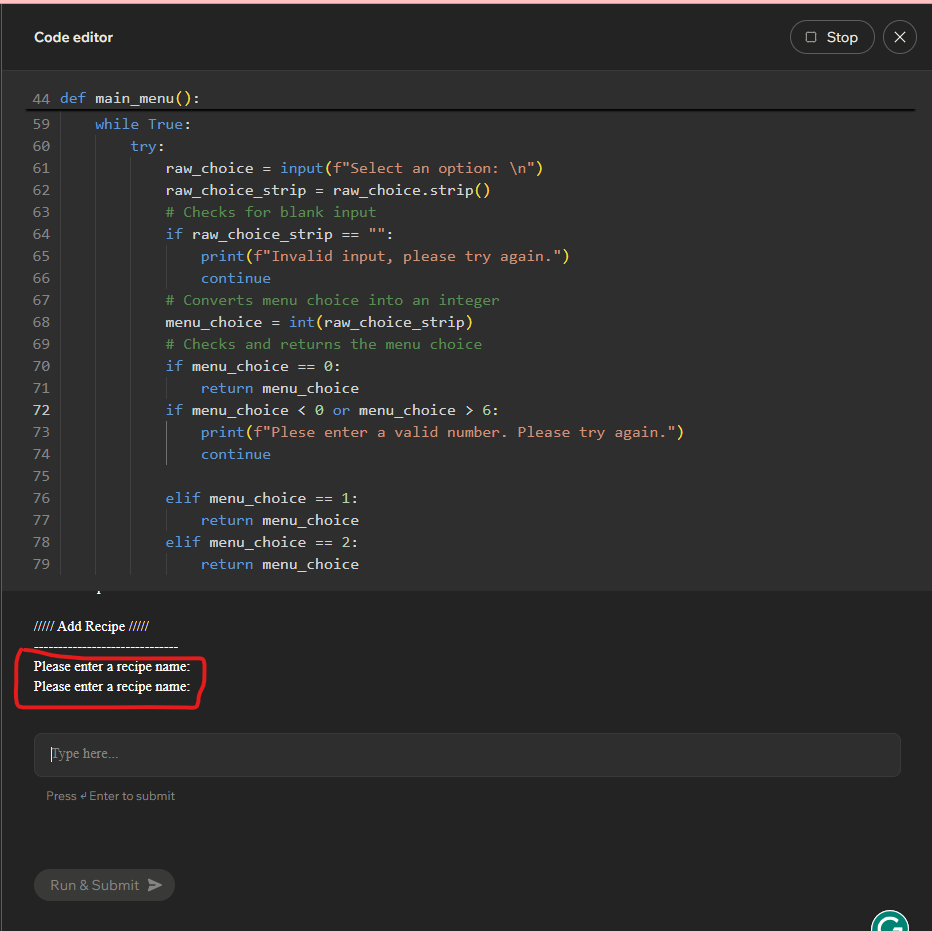This screenshot has height=931, width=932.
Task: Click first 'Please enter a recipe name:' output line
Action: click(x=112, y=666)
